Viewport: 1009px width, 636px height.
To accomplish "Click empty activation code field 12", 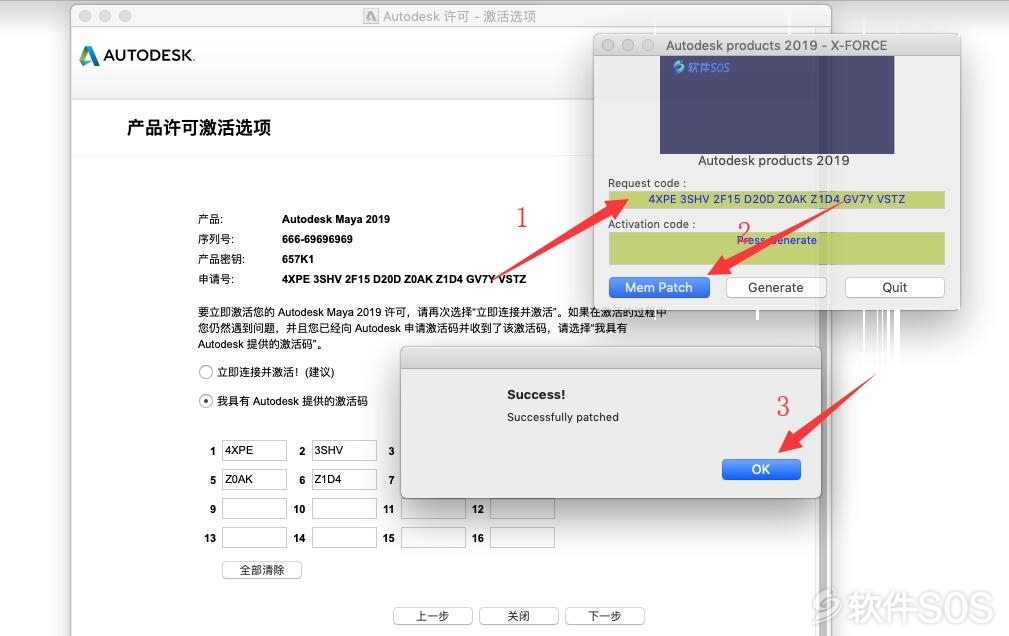I will [523, 509].
